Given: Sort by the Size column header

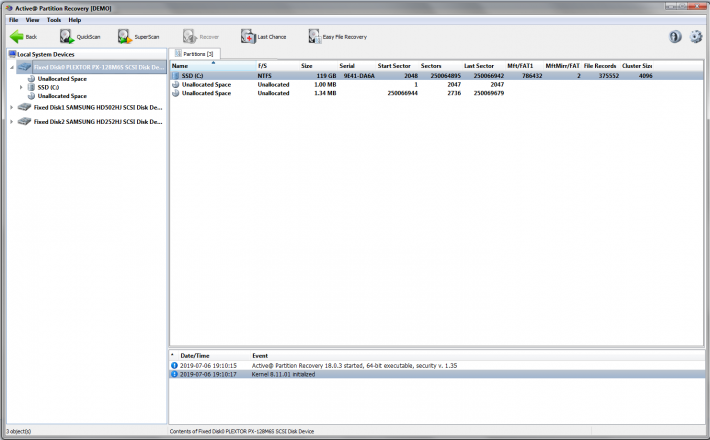Looking at the screenshot, I should pos(318,66).
